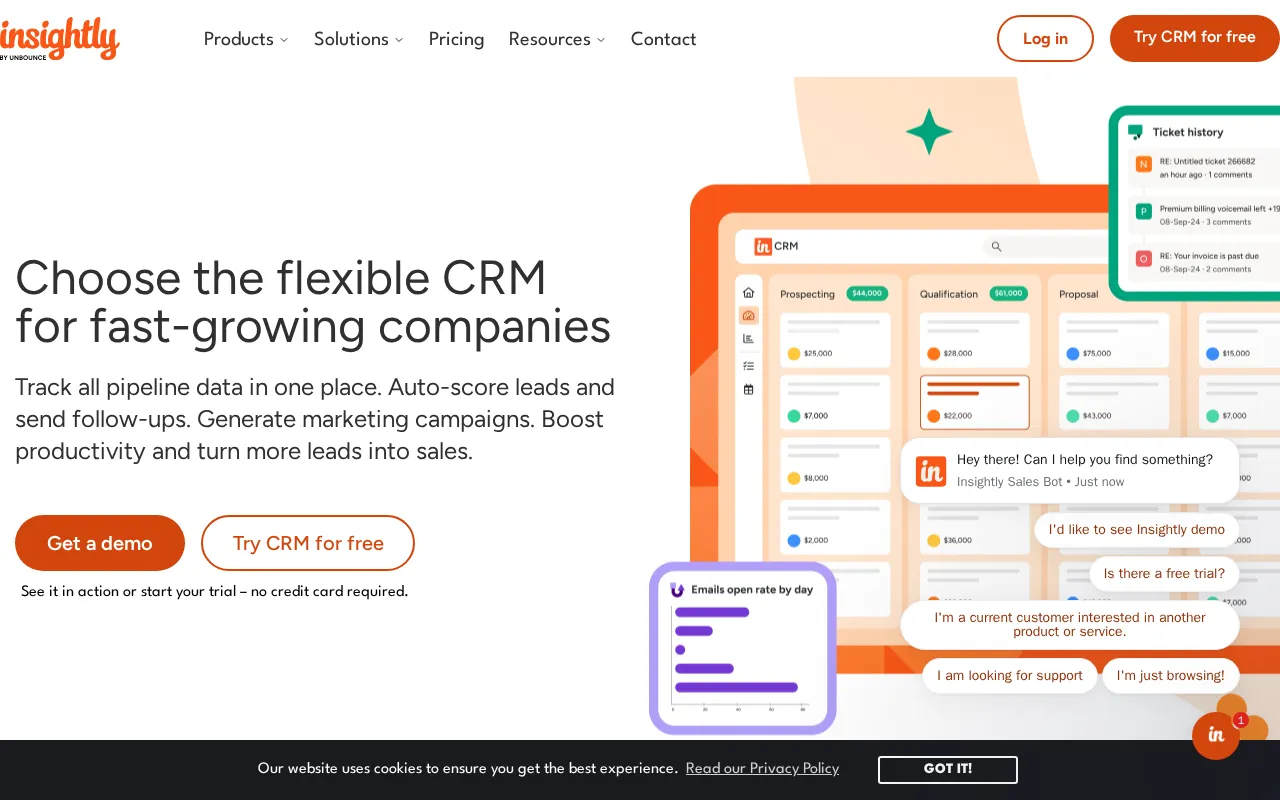This screenshot has width=1280, height=800.
Task: Open the chat launcher bubble with notification badge
Action: click(x=1216, y=735)
